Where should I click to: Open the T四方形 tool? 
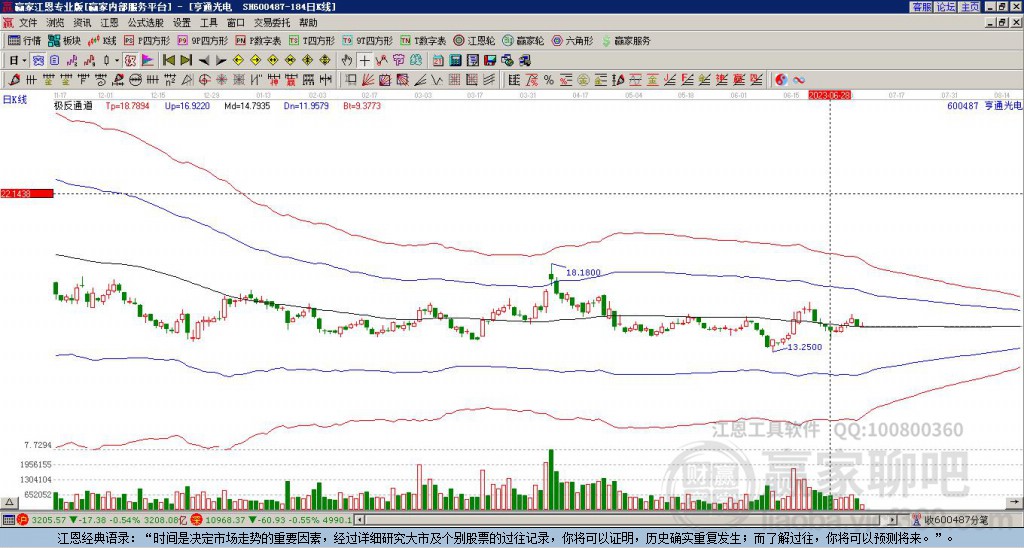point(312,40)
